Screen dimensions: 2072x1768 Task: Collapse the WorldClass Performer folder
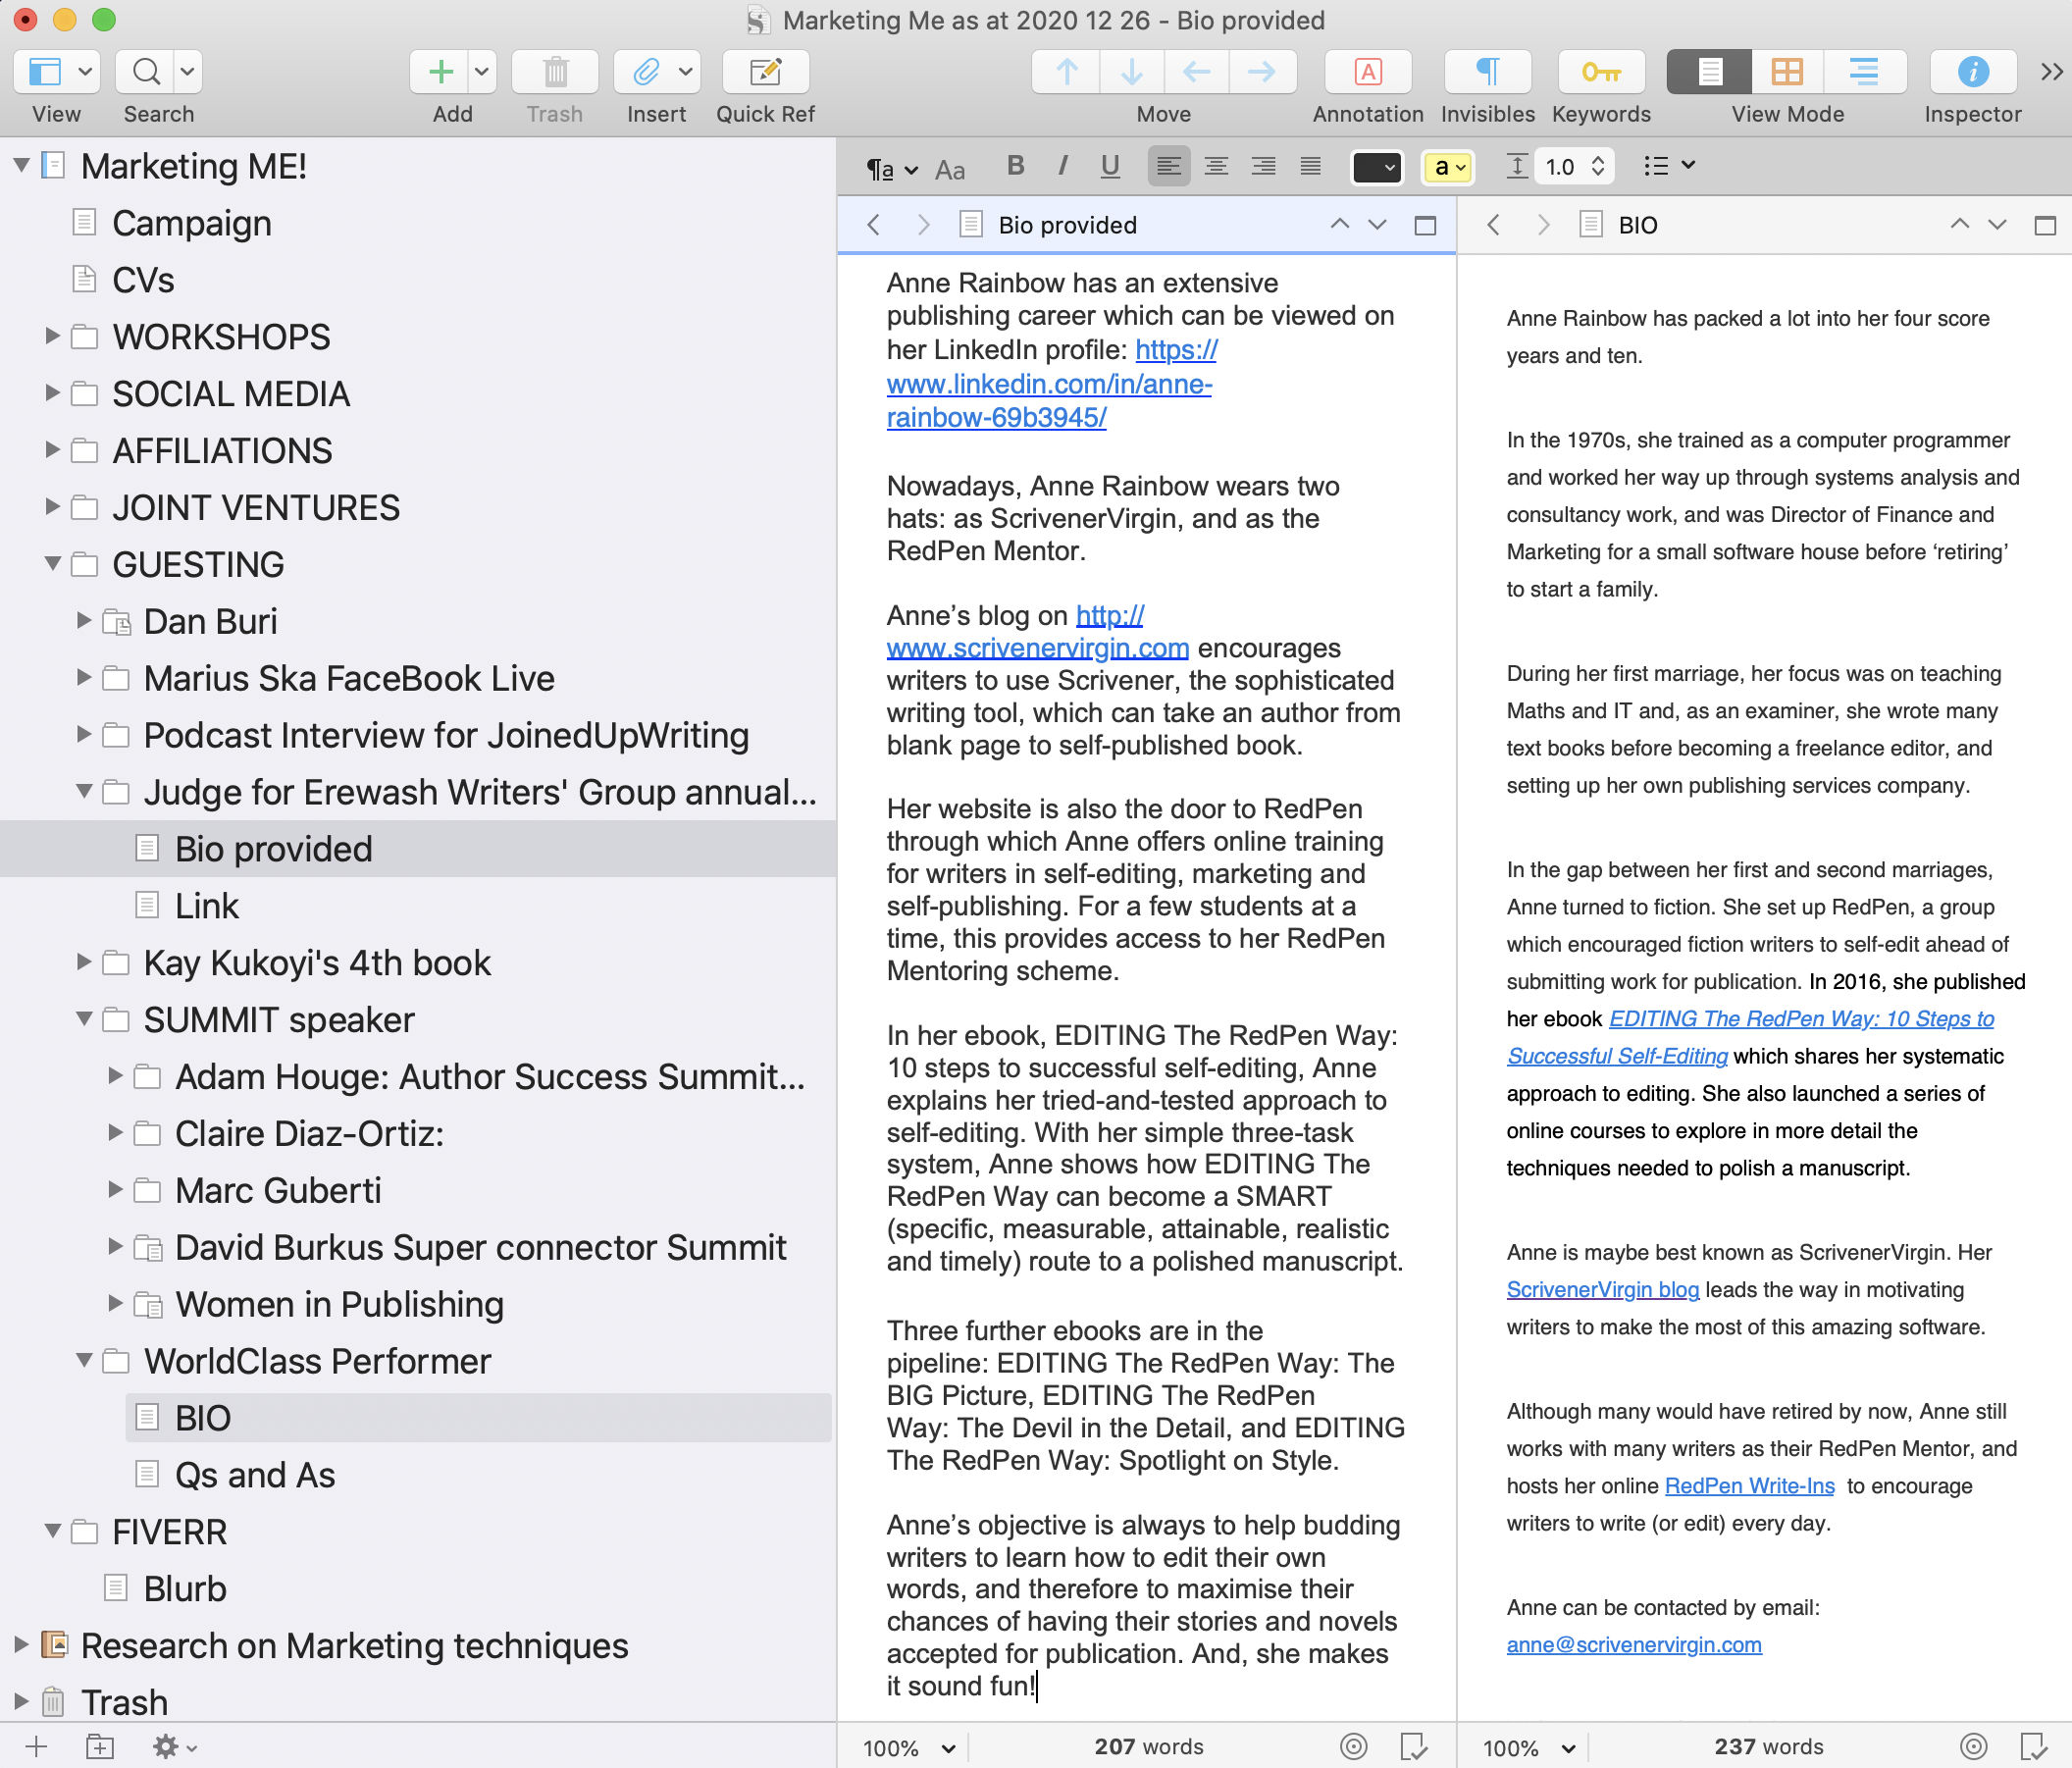pyautogui.click(x=85, y=1360)
